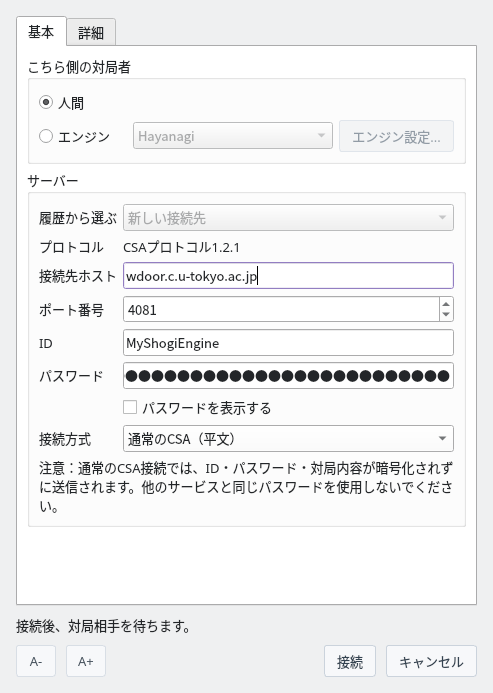Click the エンジン設定... button
This screenshot has height=693, width=493.
pyautogui.click(x=396, y=137)
